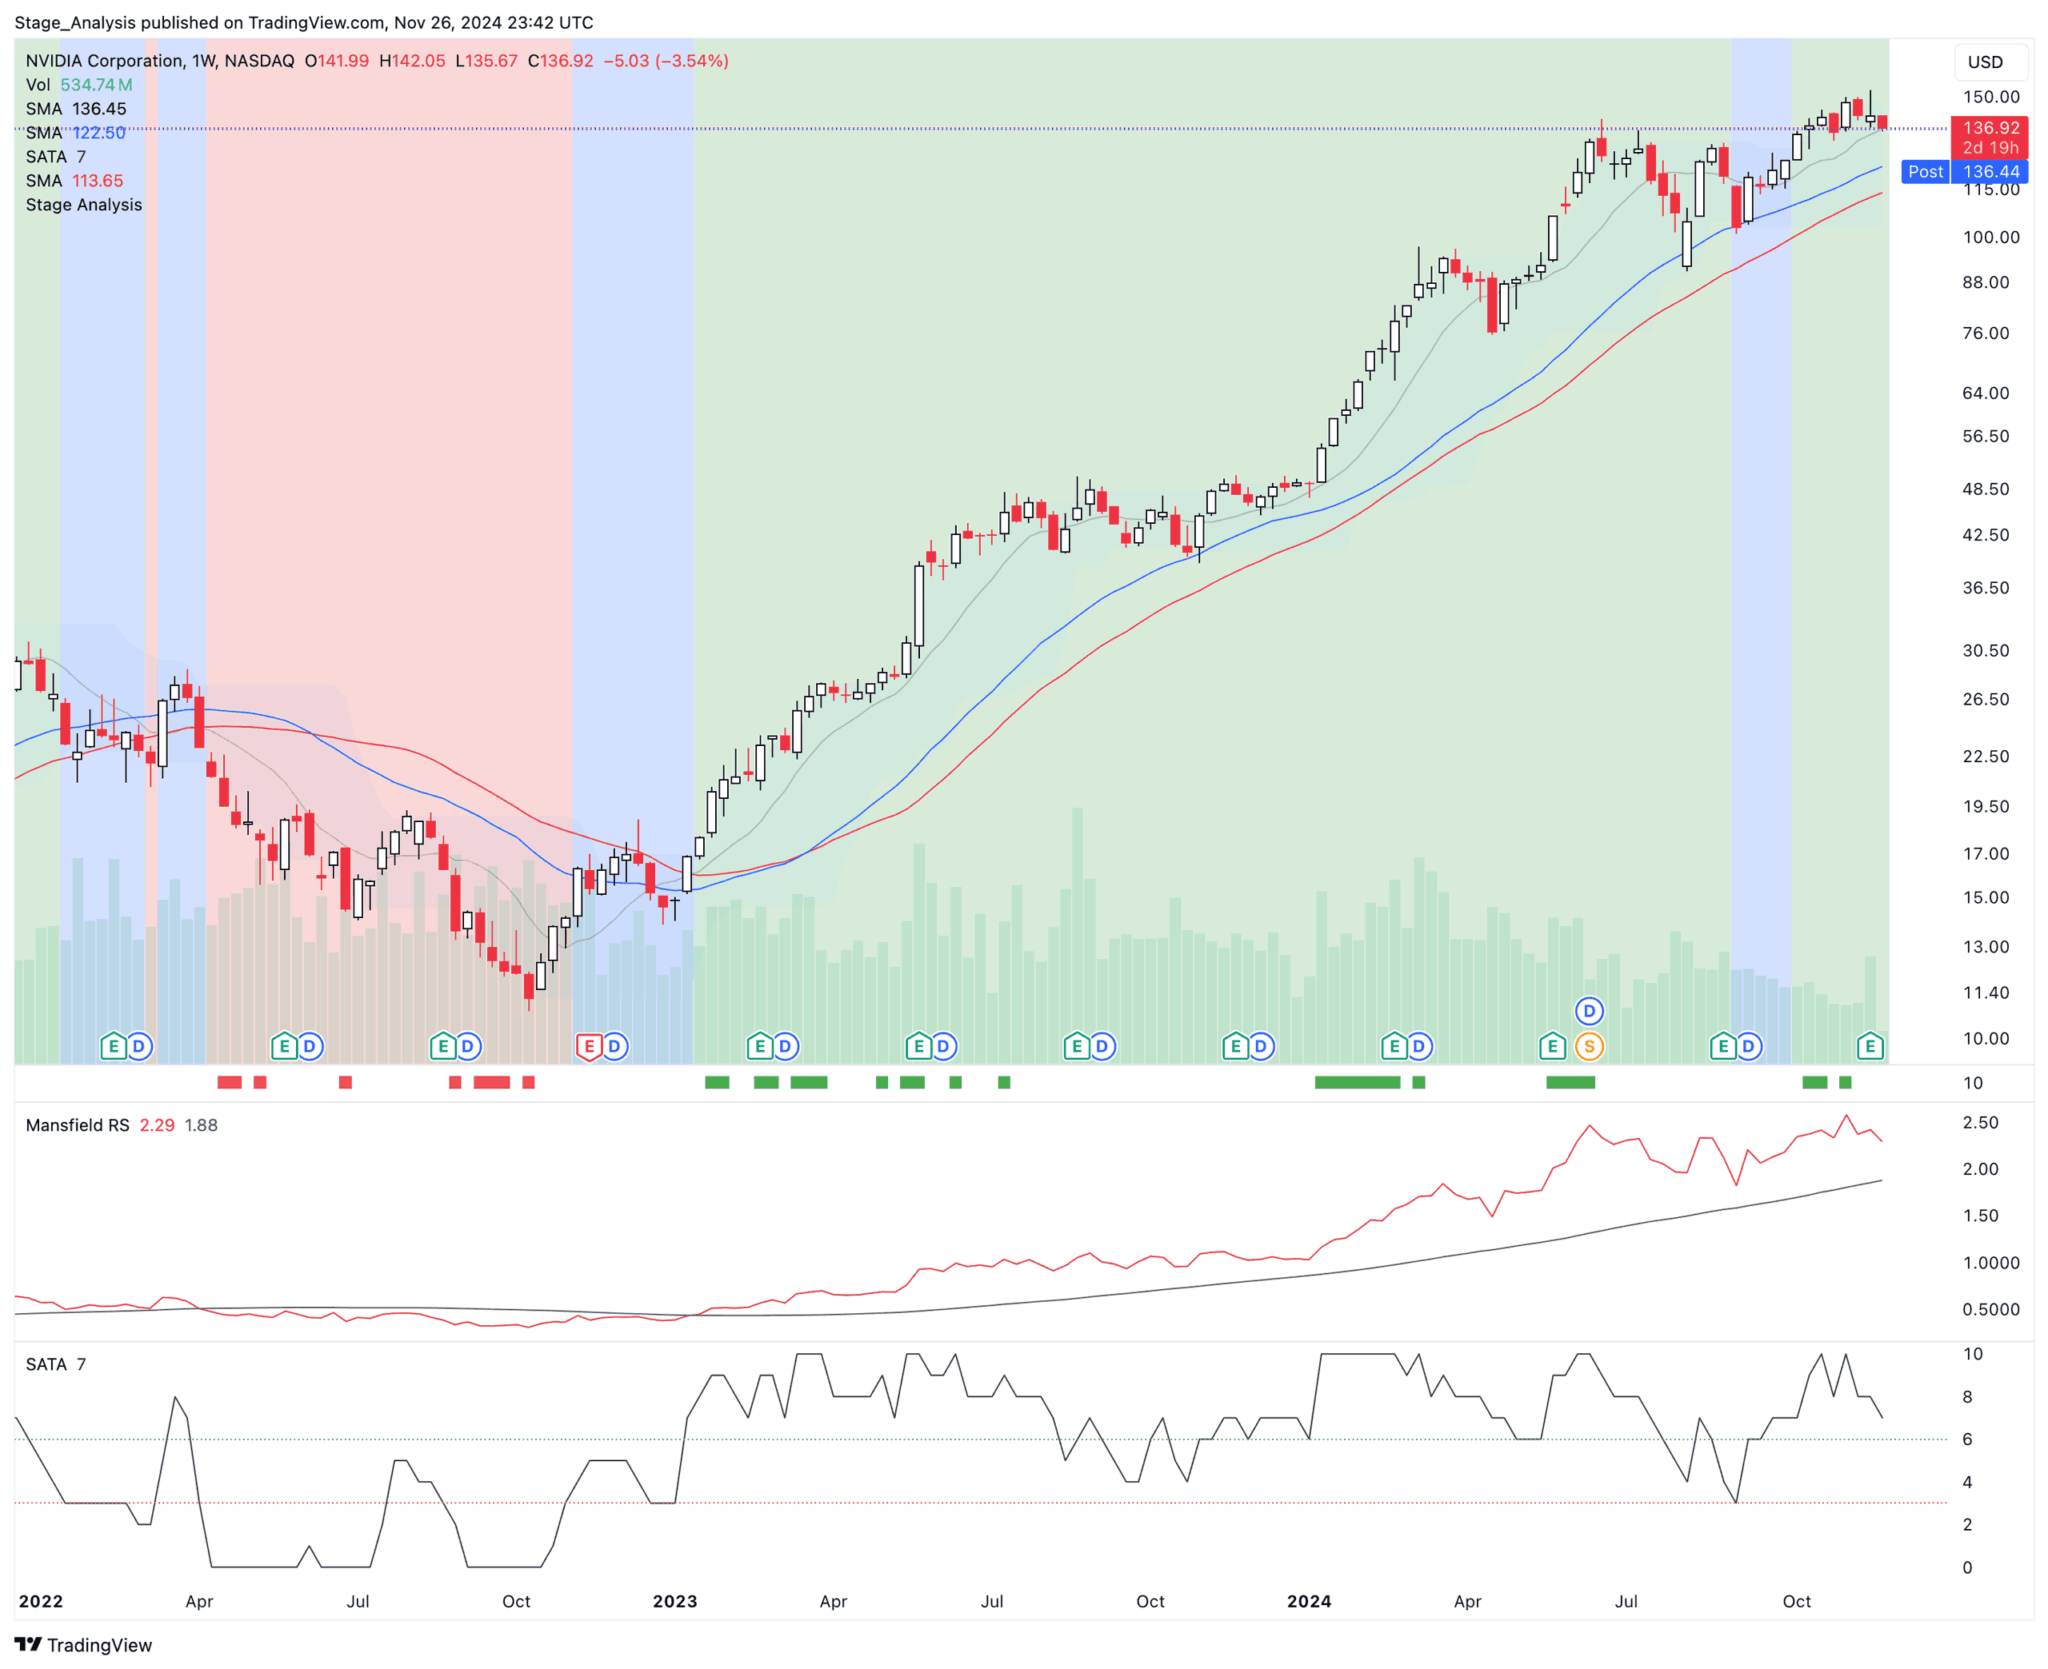Open the dividend D marker in February 2023

[786, 1047]
